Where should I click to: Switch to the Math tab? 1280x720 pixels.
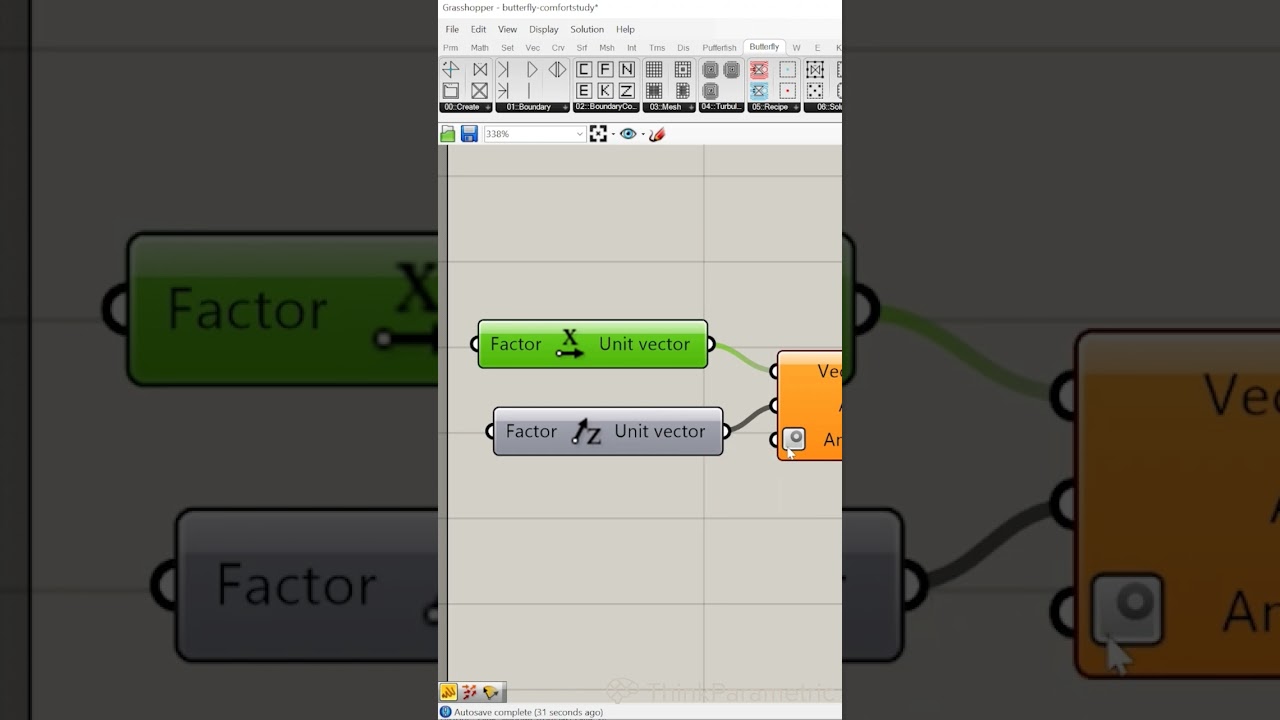[x=480, y=48]
